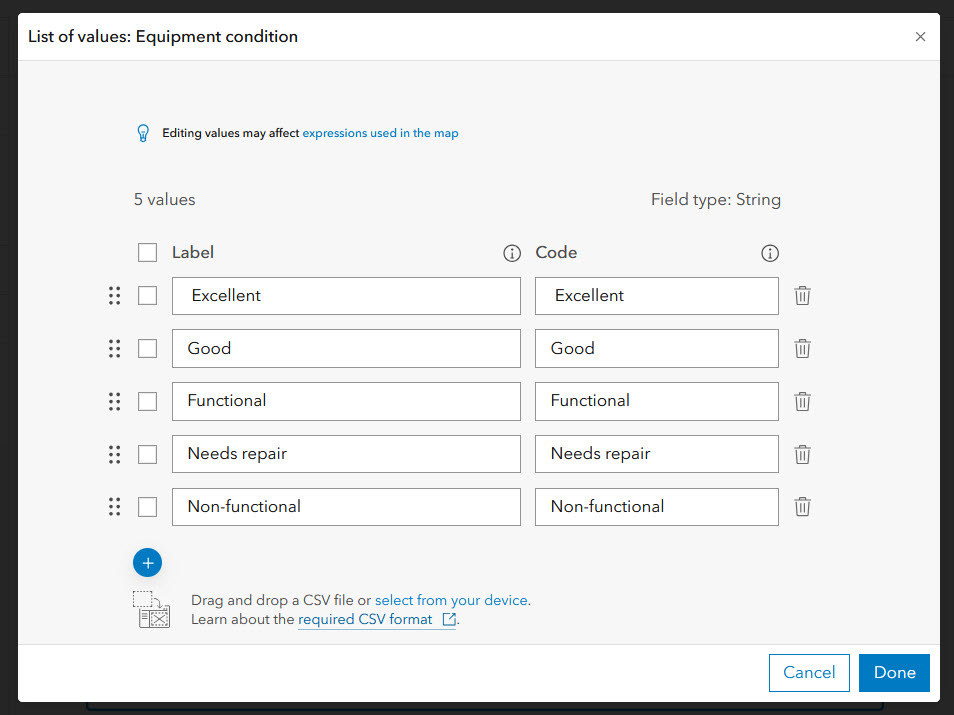Add a new value with plus button
Screen dimensions: 954x715
point(147,563)
